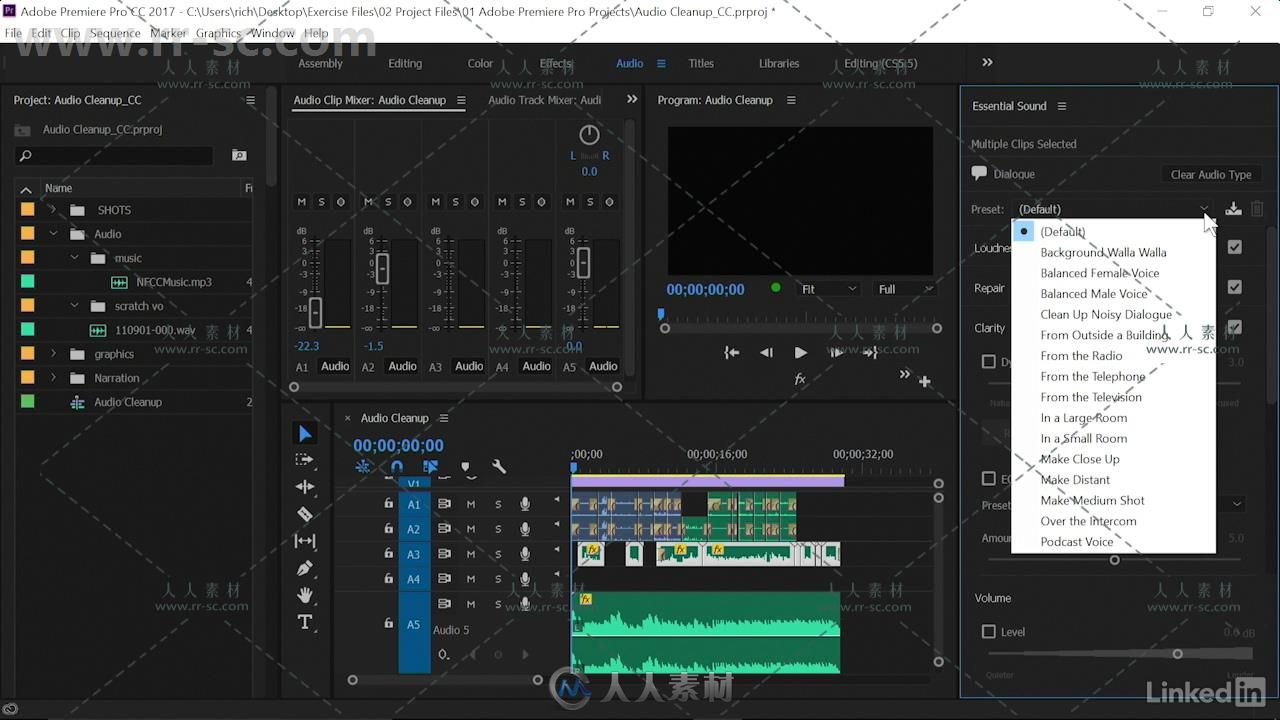
Task: Open the Preset dropdown arrow
Action: [1204, 209]
